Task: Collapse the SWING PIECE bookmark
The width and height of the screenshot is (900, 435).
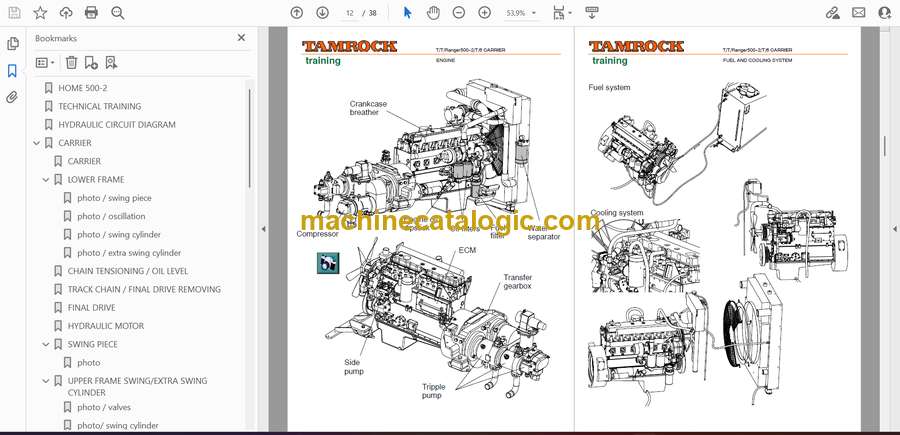Action: tap(46, 344)
